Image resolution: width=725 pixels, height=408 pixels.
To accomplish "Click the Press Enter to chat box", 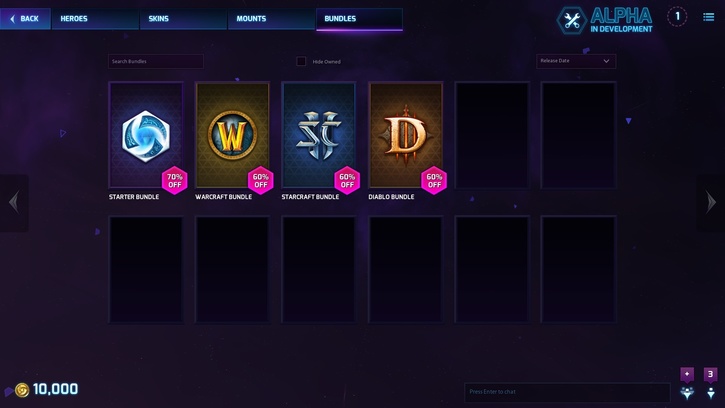I will [x=567, y=392].
